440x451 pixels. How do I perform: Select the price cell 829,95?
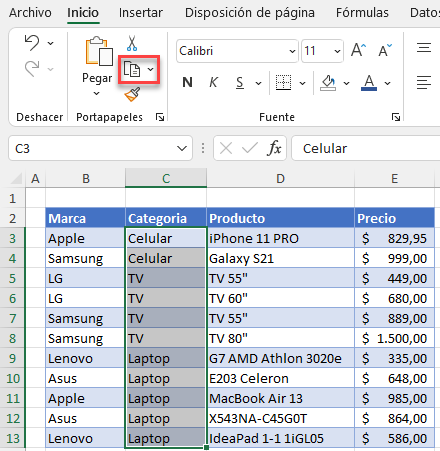(395, 239)
